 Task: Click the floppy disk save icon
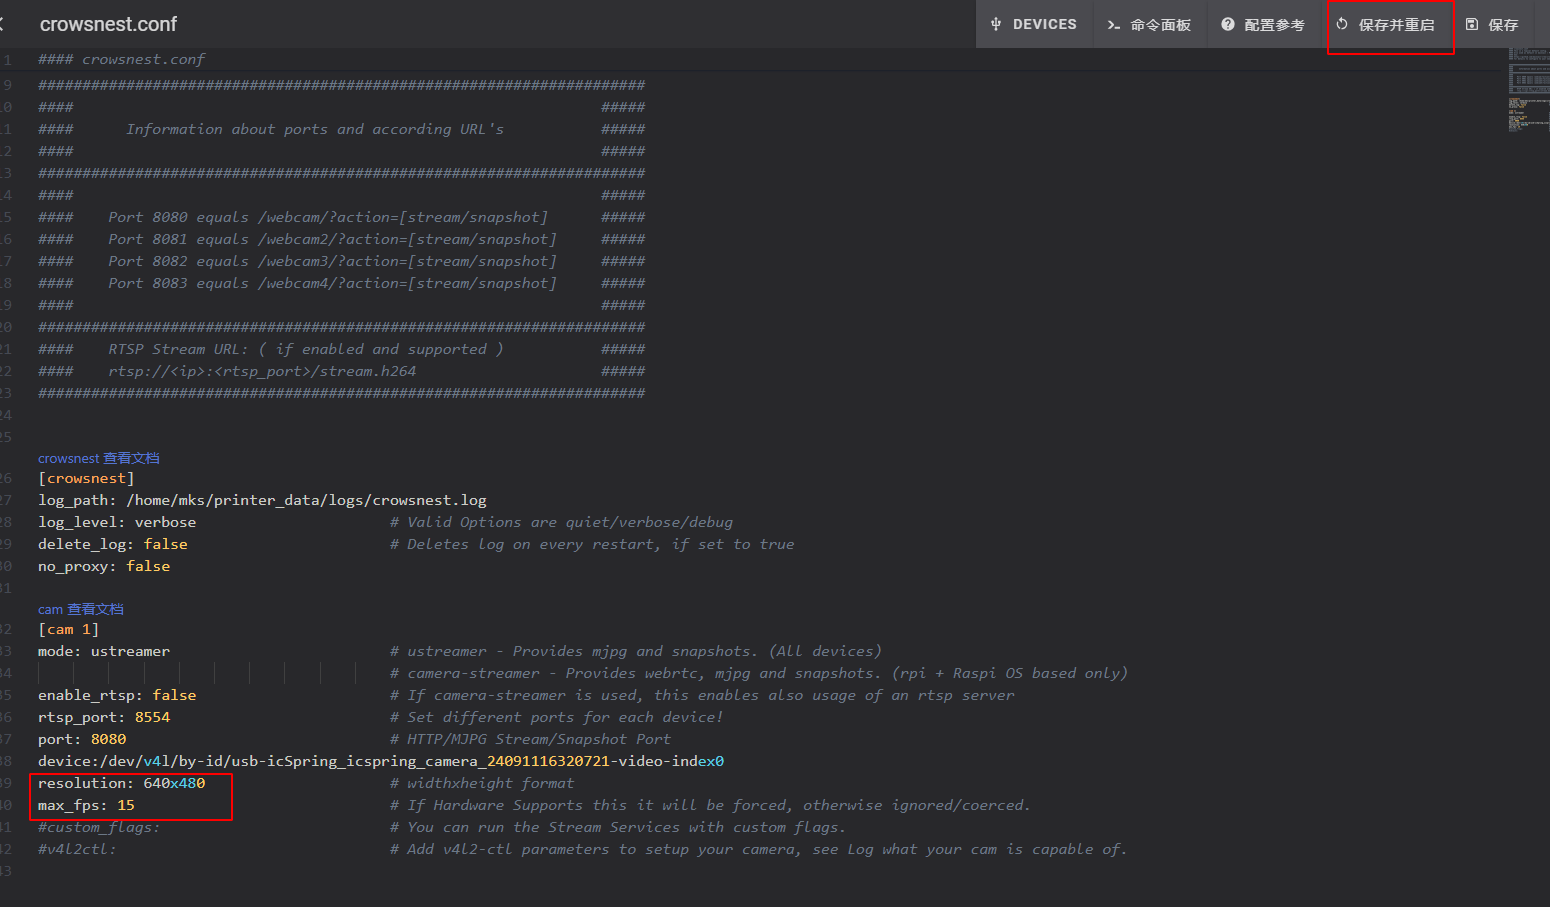(x=1472, y=24)
